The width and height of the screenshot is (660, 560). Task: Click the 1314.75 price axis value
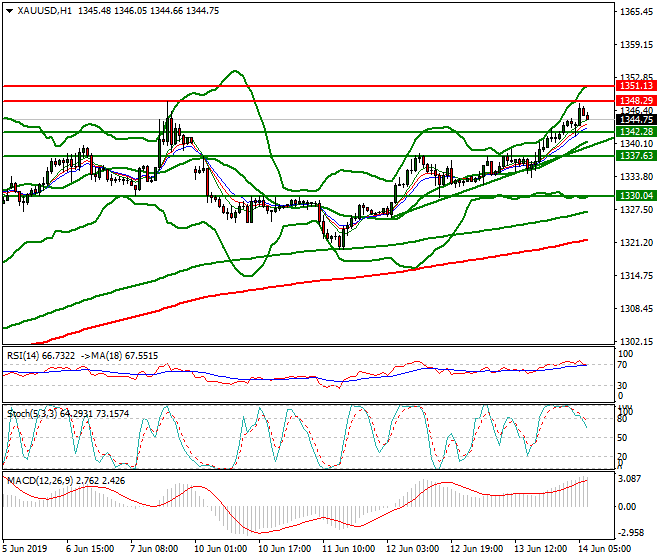[636, 276]
